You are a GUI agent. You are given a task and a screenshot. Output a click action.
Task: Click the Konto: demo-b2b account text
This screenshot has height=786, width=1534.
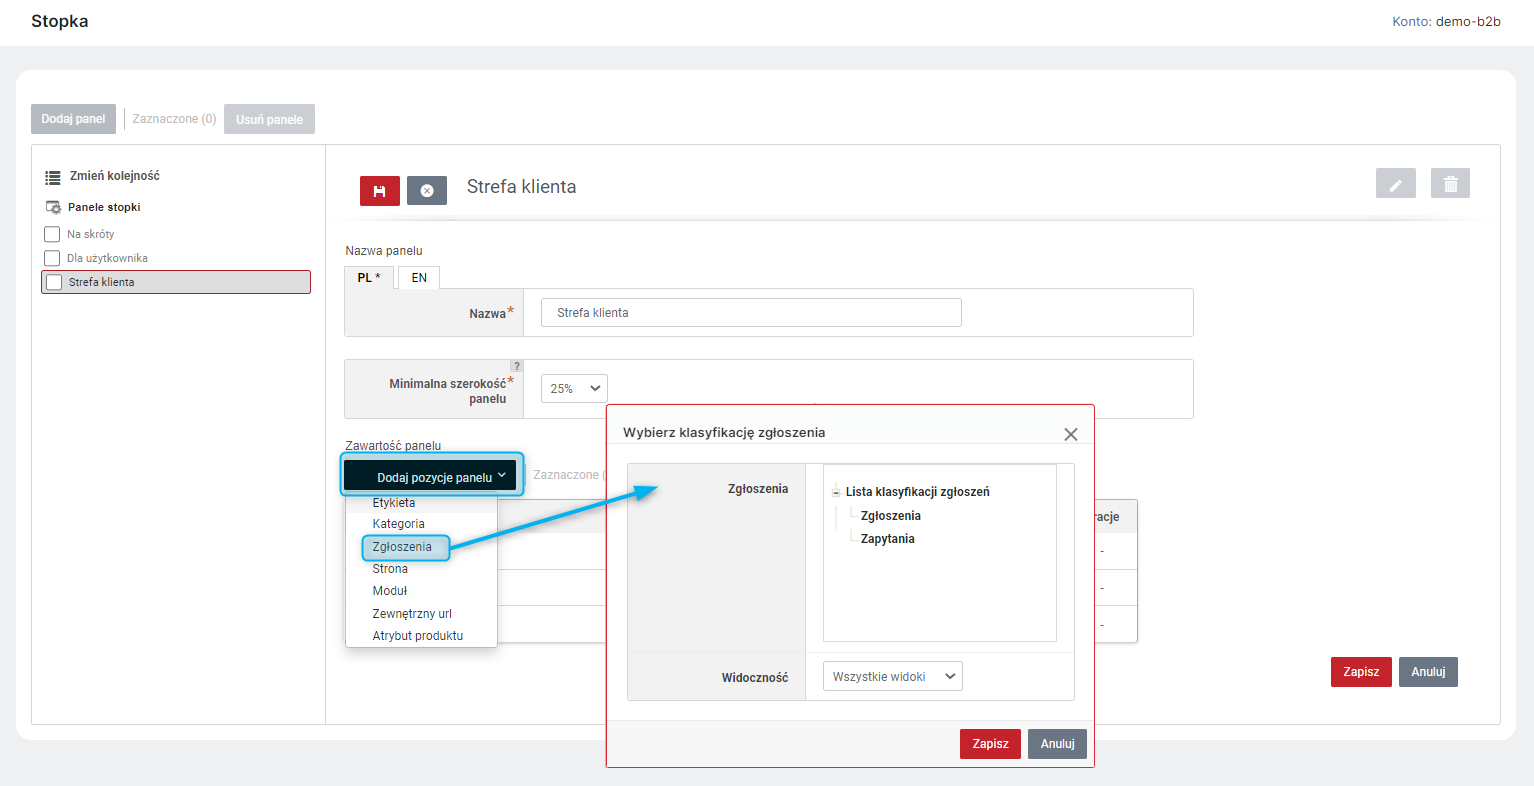[x=1446, y=21]
